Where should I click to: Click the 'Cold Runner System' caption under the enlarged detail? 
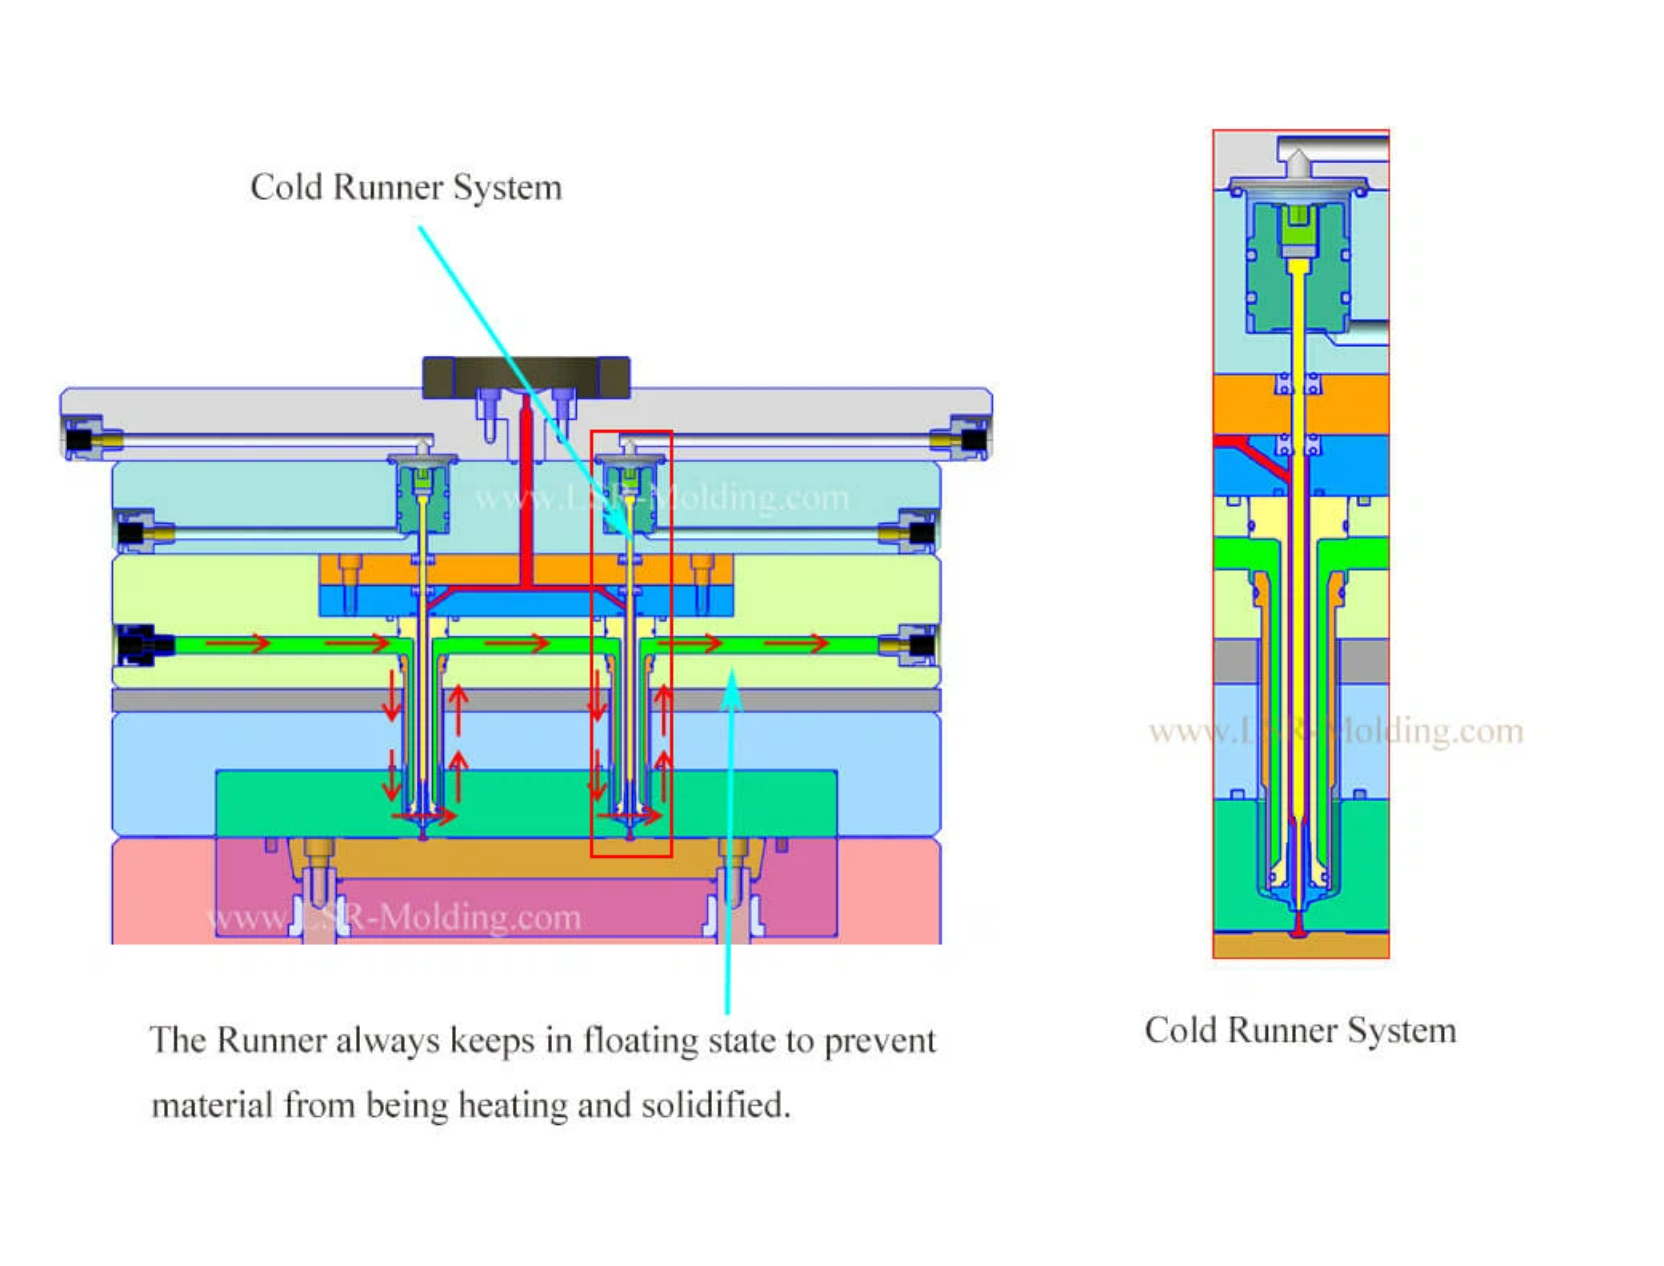click(1300, 1030)
